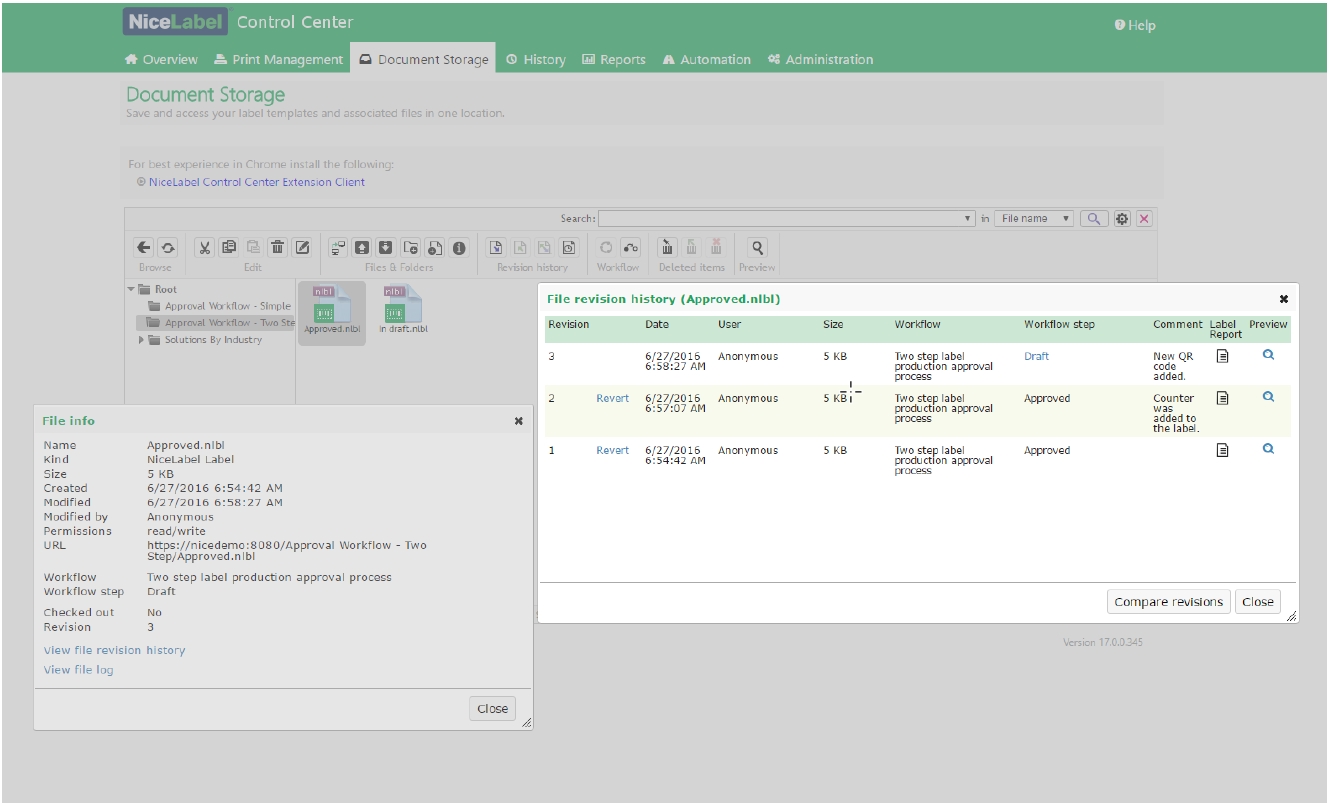
Task: Select the Approved.nlbl file thumbnail
Action: click(332, 313)
